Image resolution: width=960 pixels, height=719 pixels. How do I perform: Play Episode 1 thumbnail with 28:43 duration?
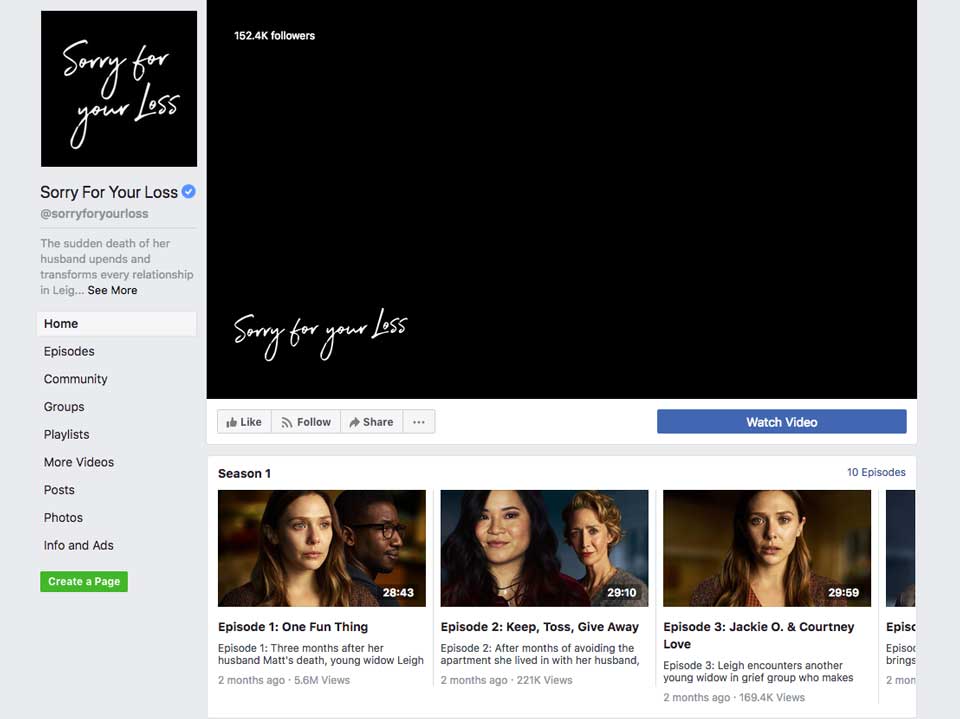(321, 548)
